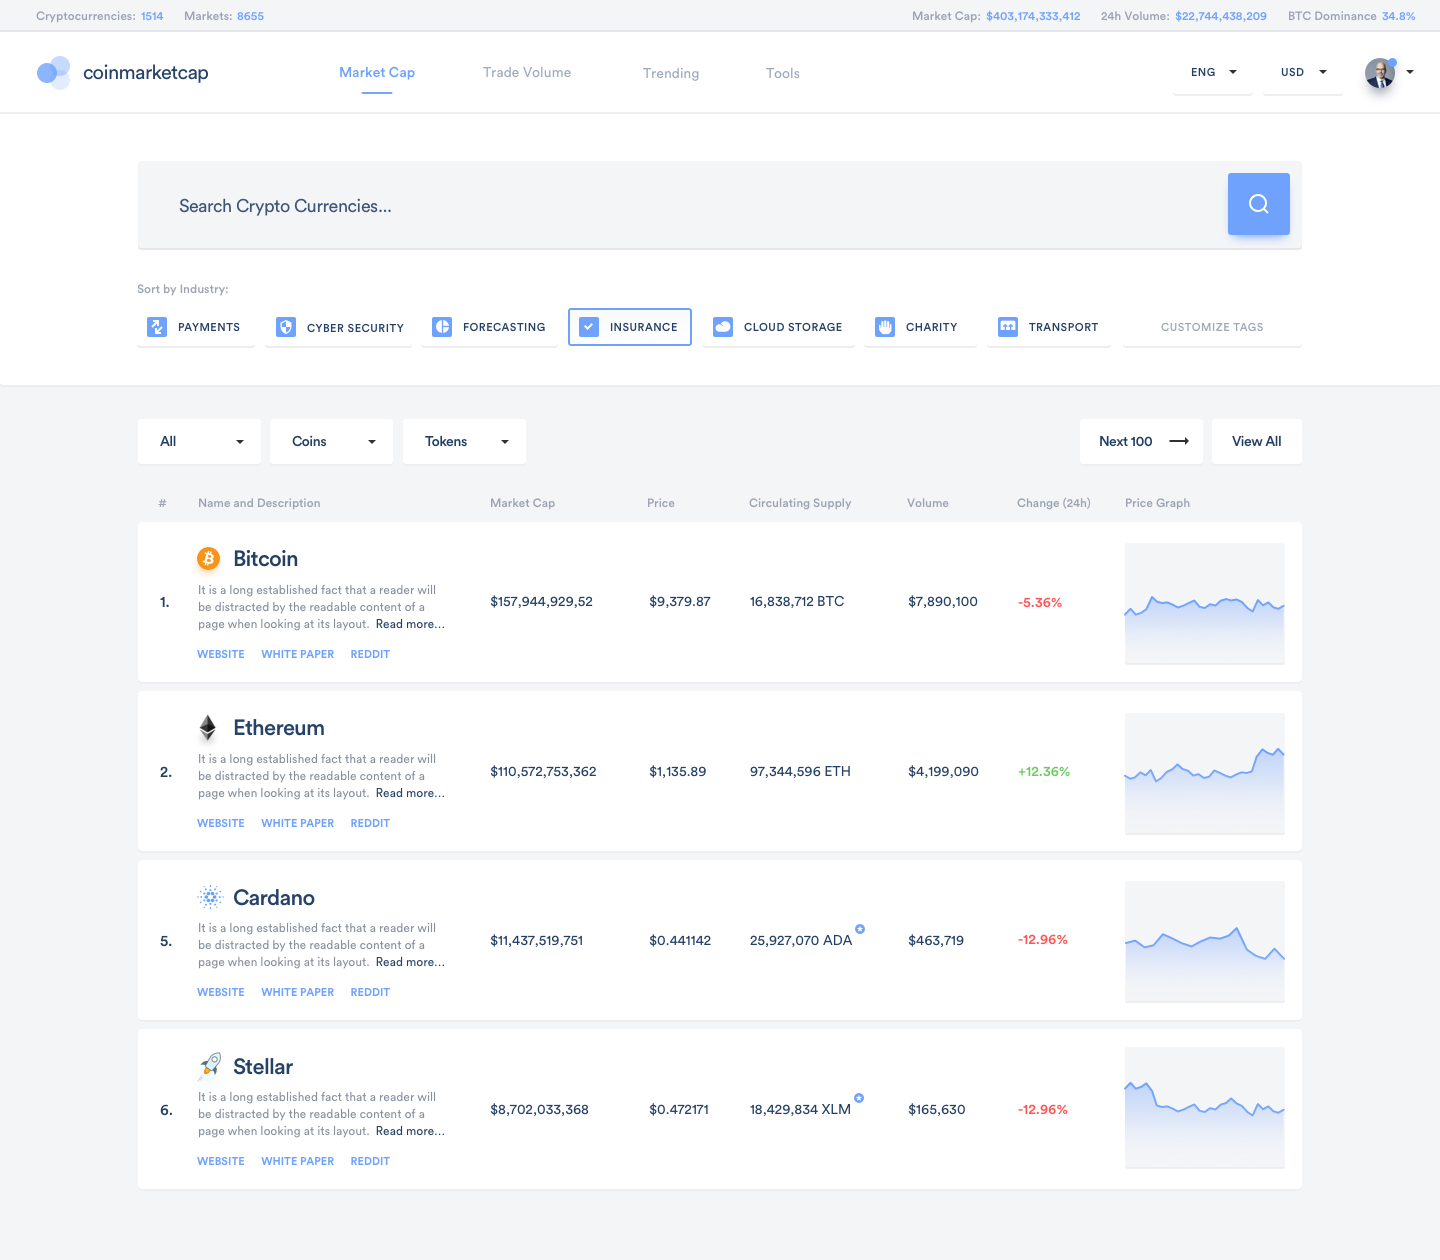Viewport: 1440px width, 1260px height.
Task: Click the Next 100 arrow icon
Action: tap(1179, 441)
